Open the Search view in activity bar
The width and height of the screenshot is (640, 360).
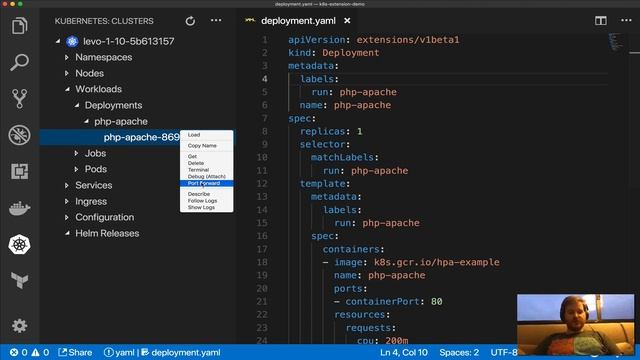[x=19, y=62]
